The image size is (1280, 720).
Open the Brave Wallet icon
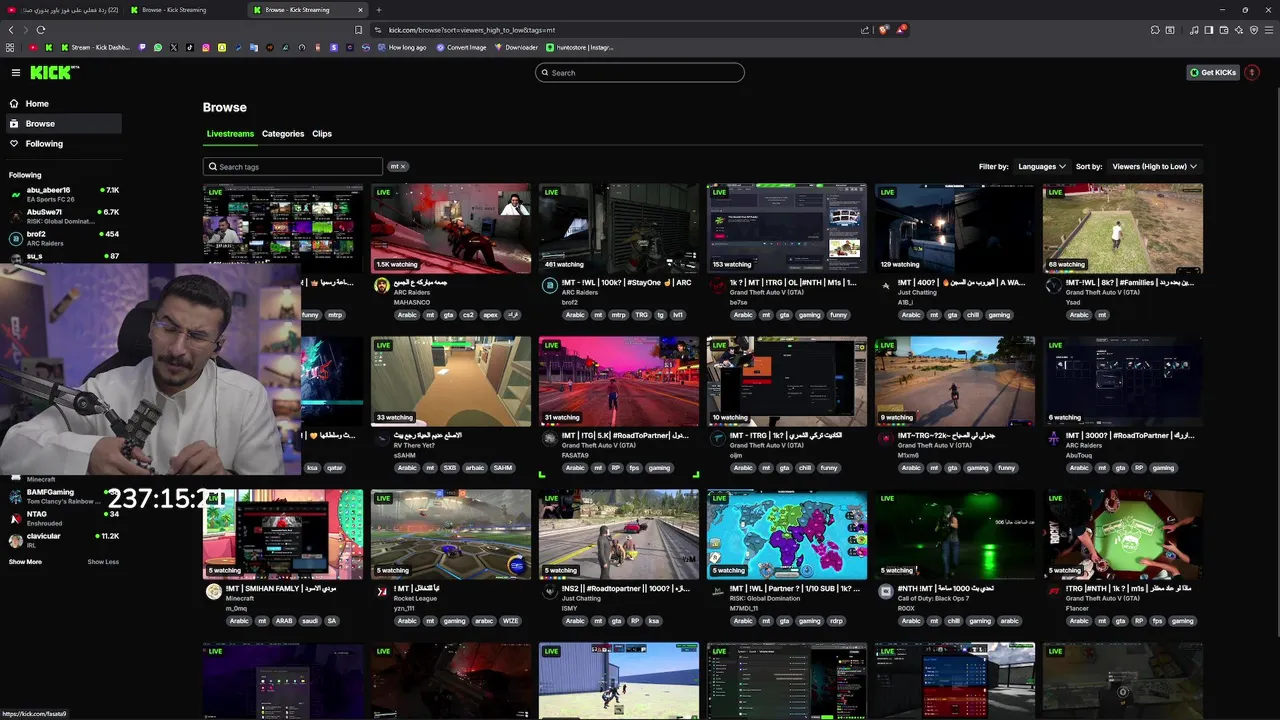pyautogui.click(x=1224, y=30)
